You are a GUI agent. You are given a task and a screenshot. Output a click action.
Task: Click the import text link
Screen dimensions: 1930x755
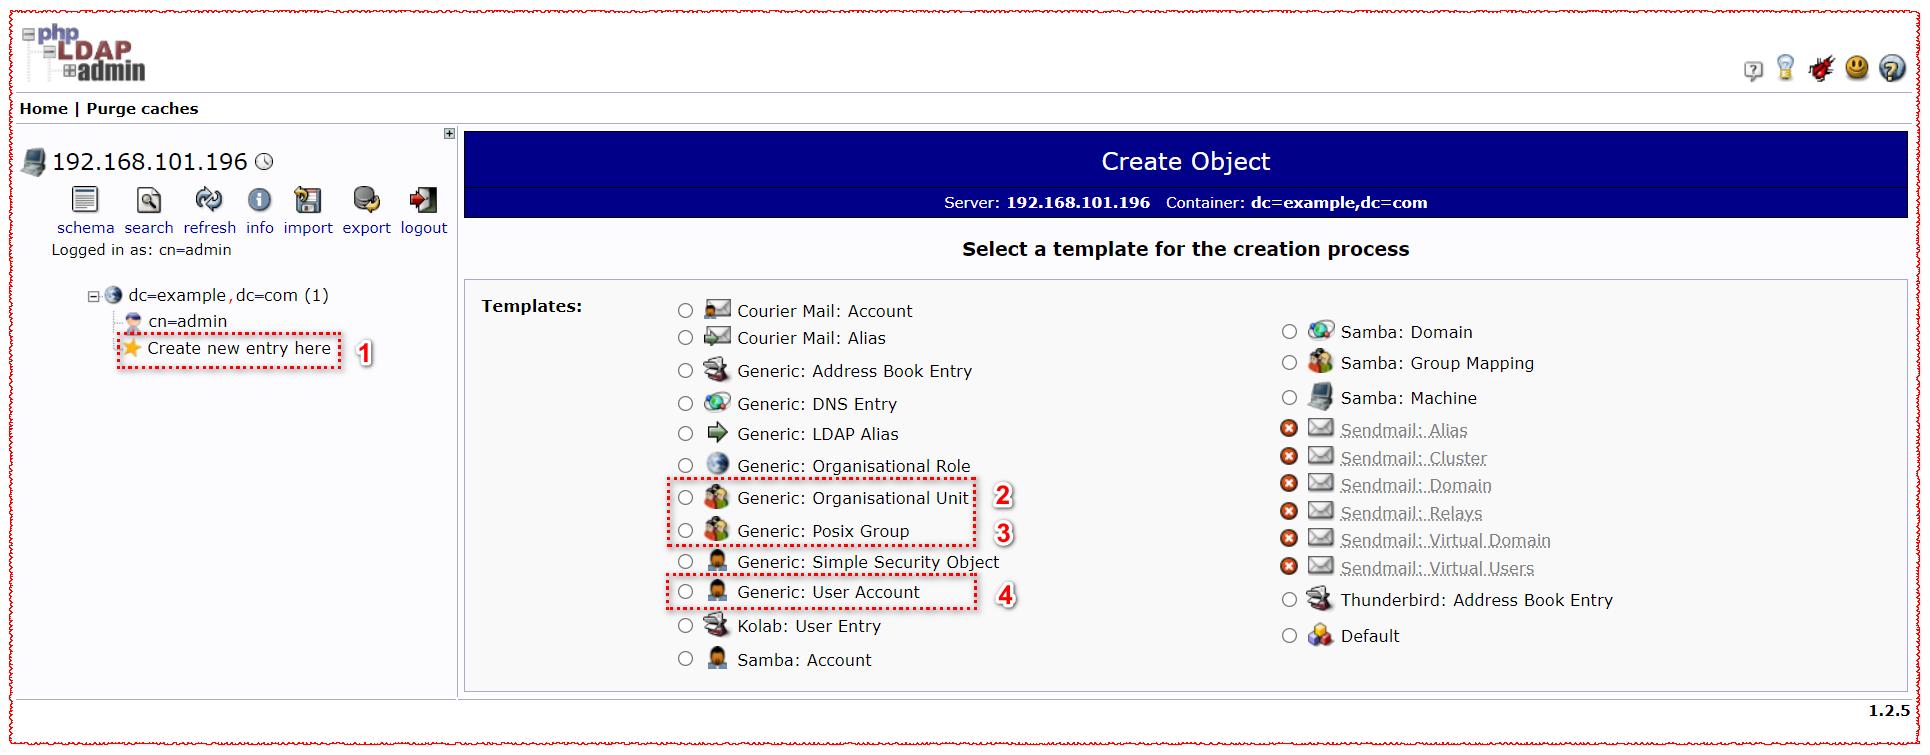[308, 228]
